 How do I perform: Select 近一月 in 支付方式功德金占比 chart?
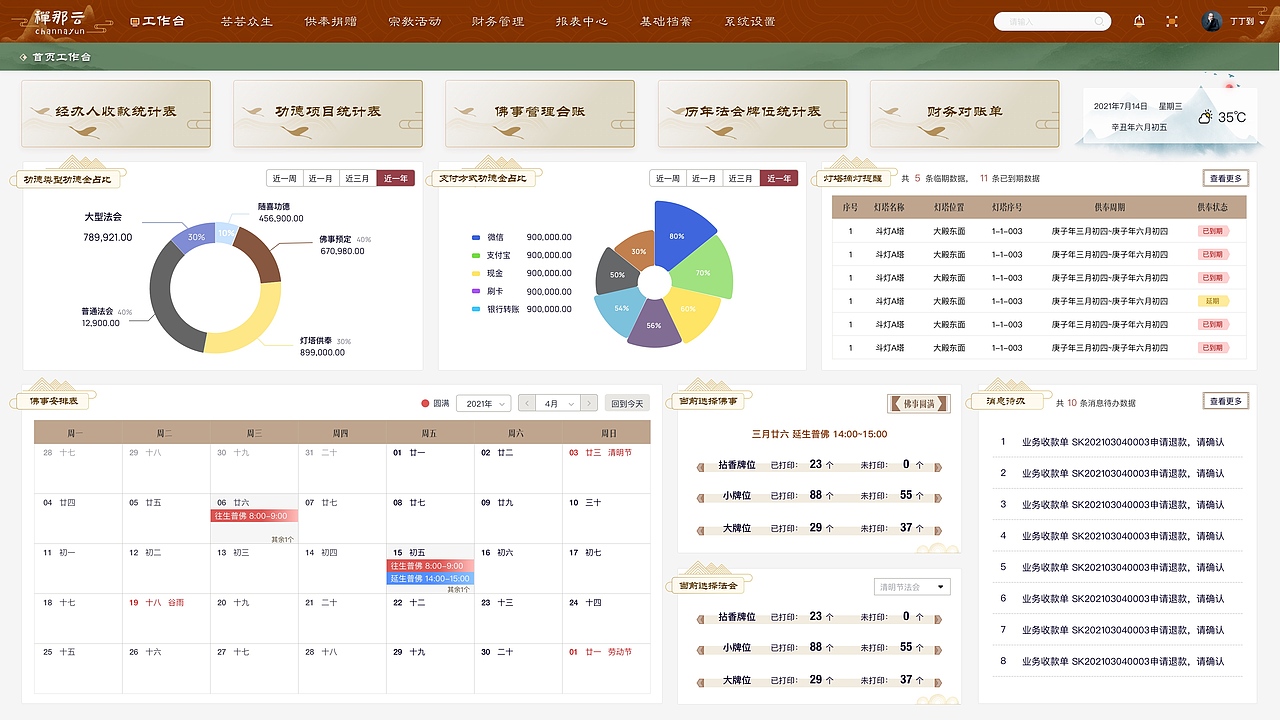705,178
